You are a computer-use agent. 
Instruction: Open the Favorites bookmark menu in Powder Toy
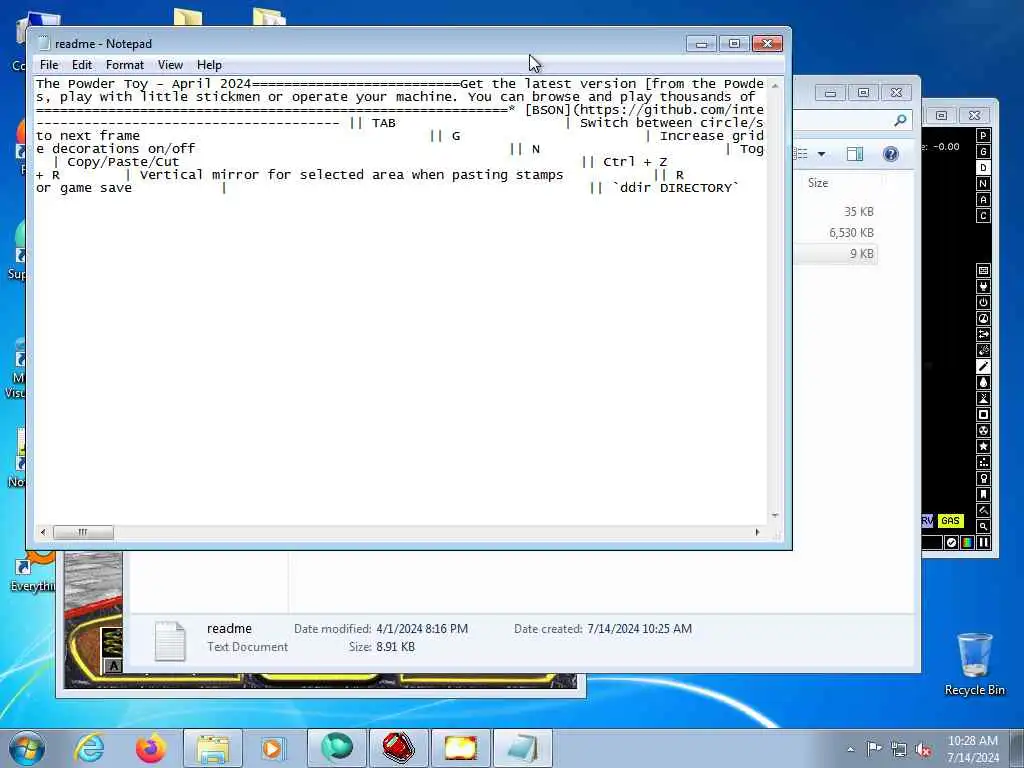point(983,494)
